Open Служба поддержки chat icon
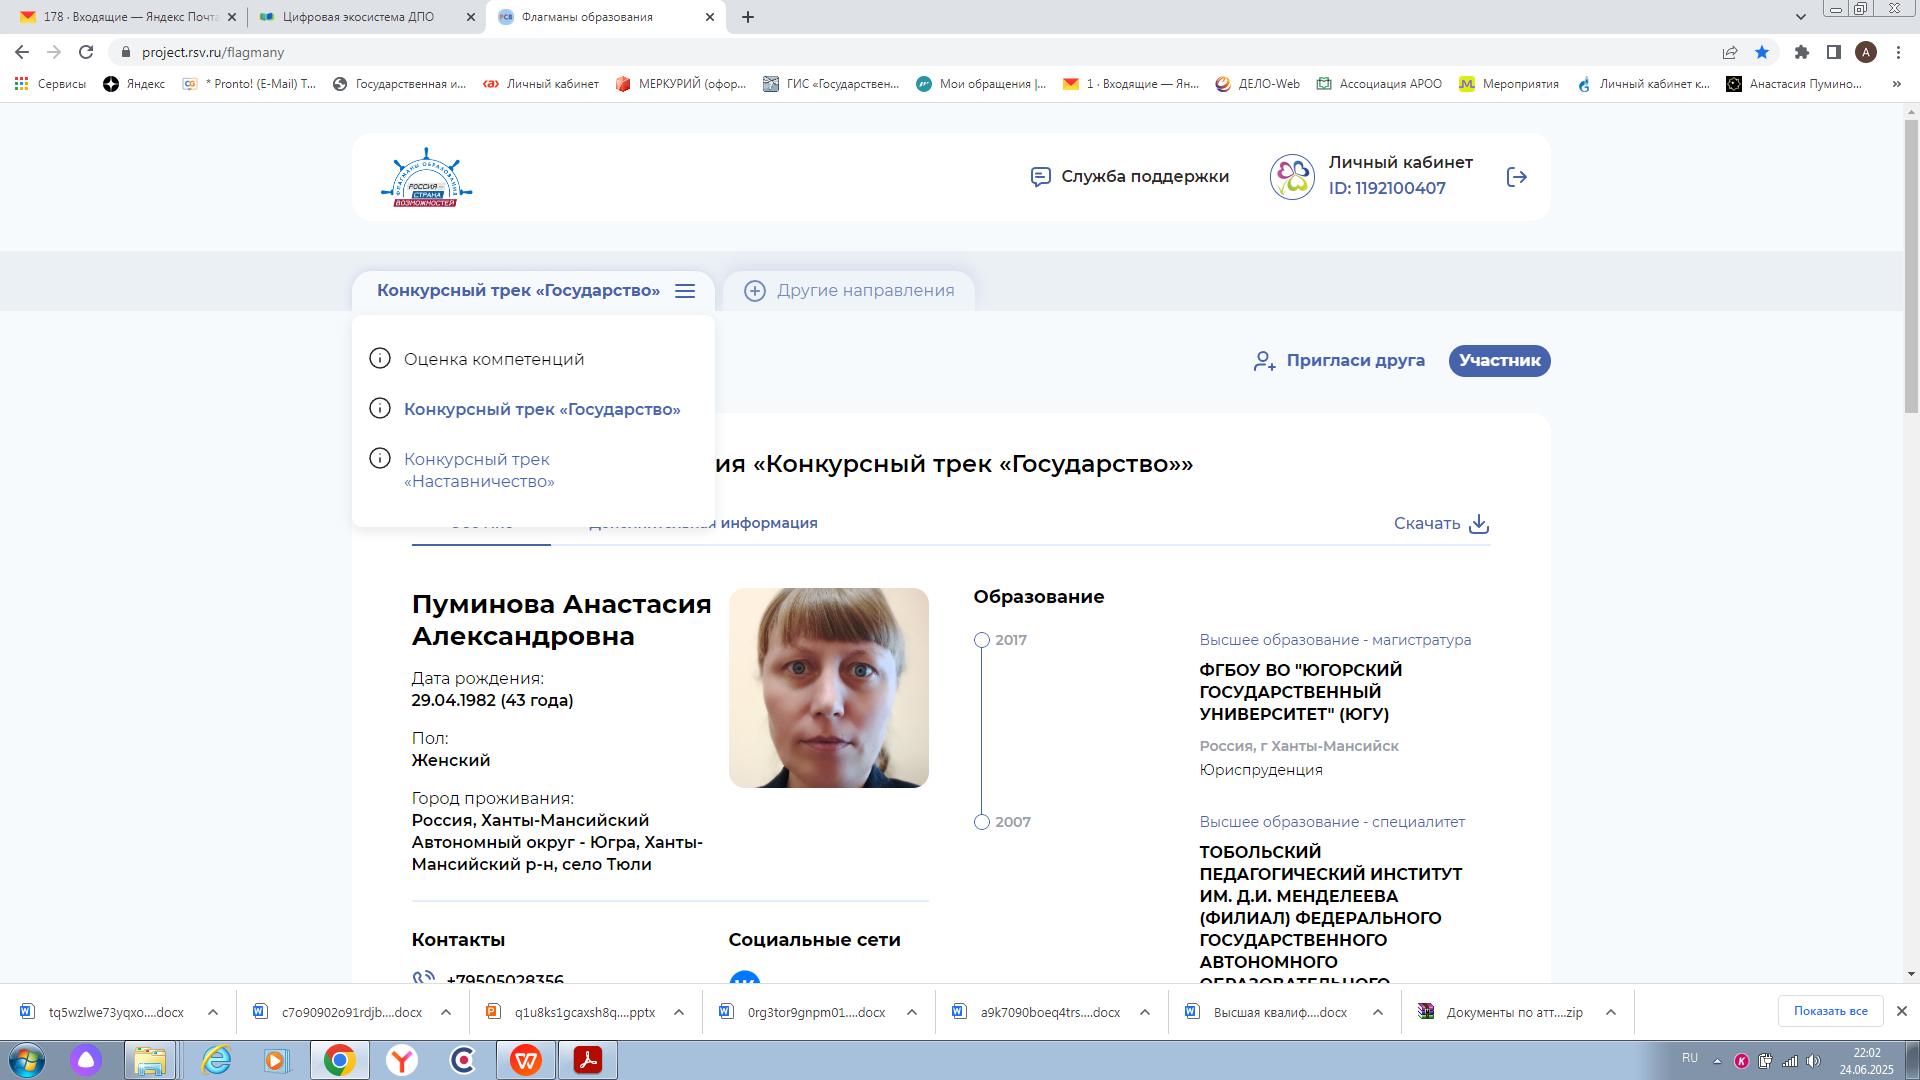Screen dimensions: 1920x1080 [x=1040, y=177]
